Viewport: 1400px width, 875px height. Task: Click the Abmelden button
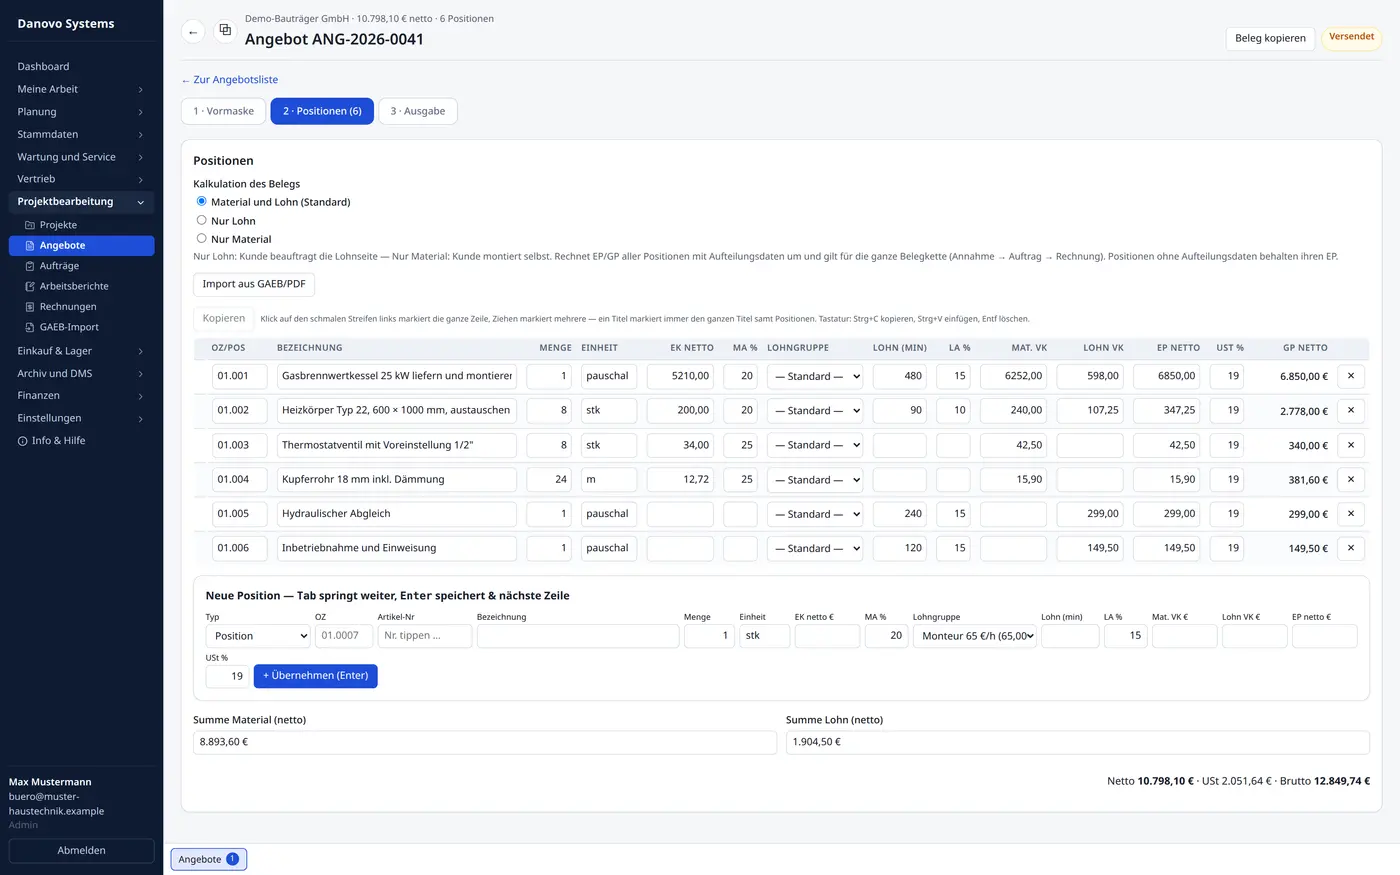[82, 850]
